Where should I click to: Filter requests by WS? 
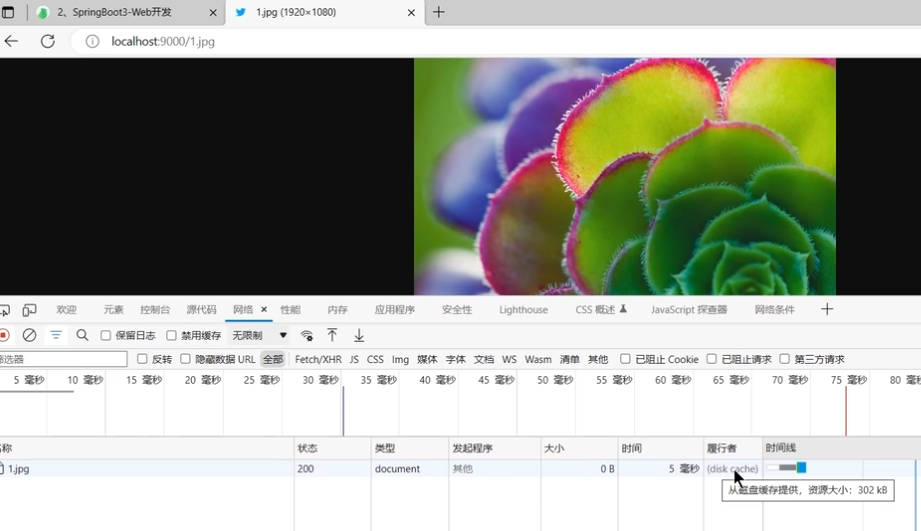509,359
